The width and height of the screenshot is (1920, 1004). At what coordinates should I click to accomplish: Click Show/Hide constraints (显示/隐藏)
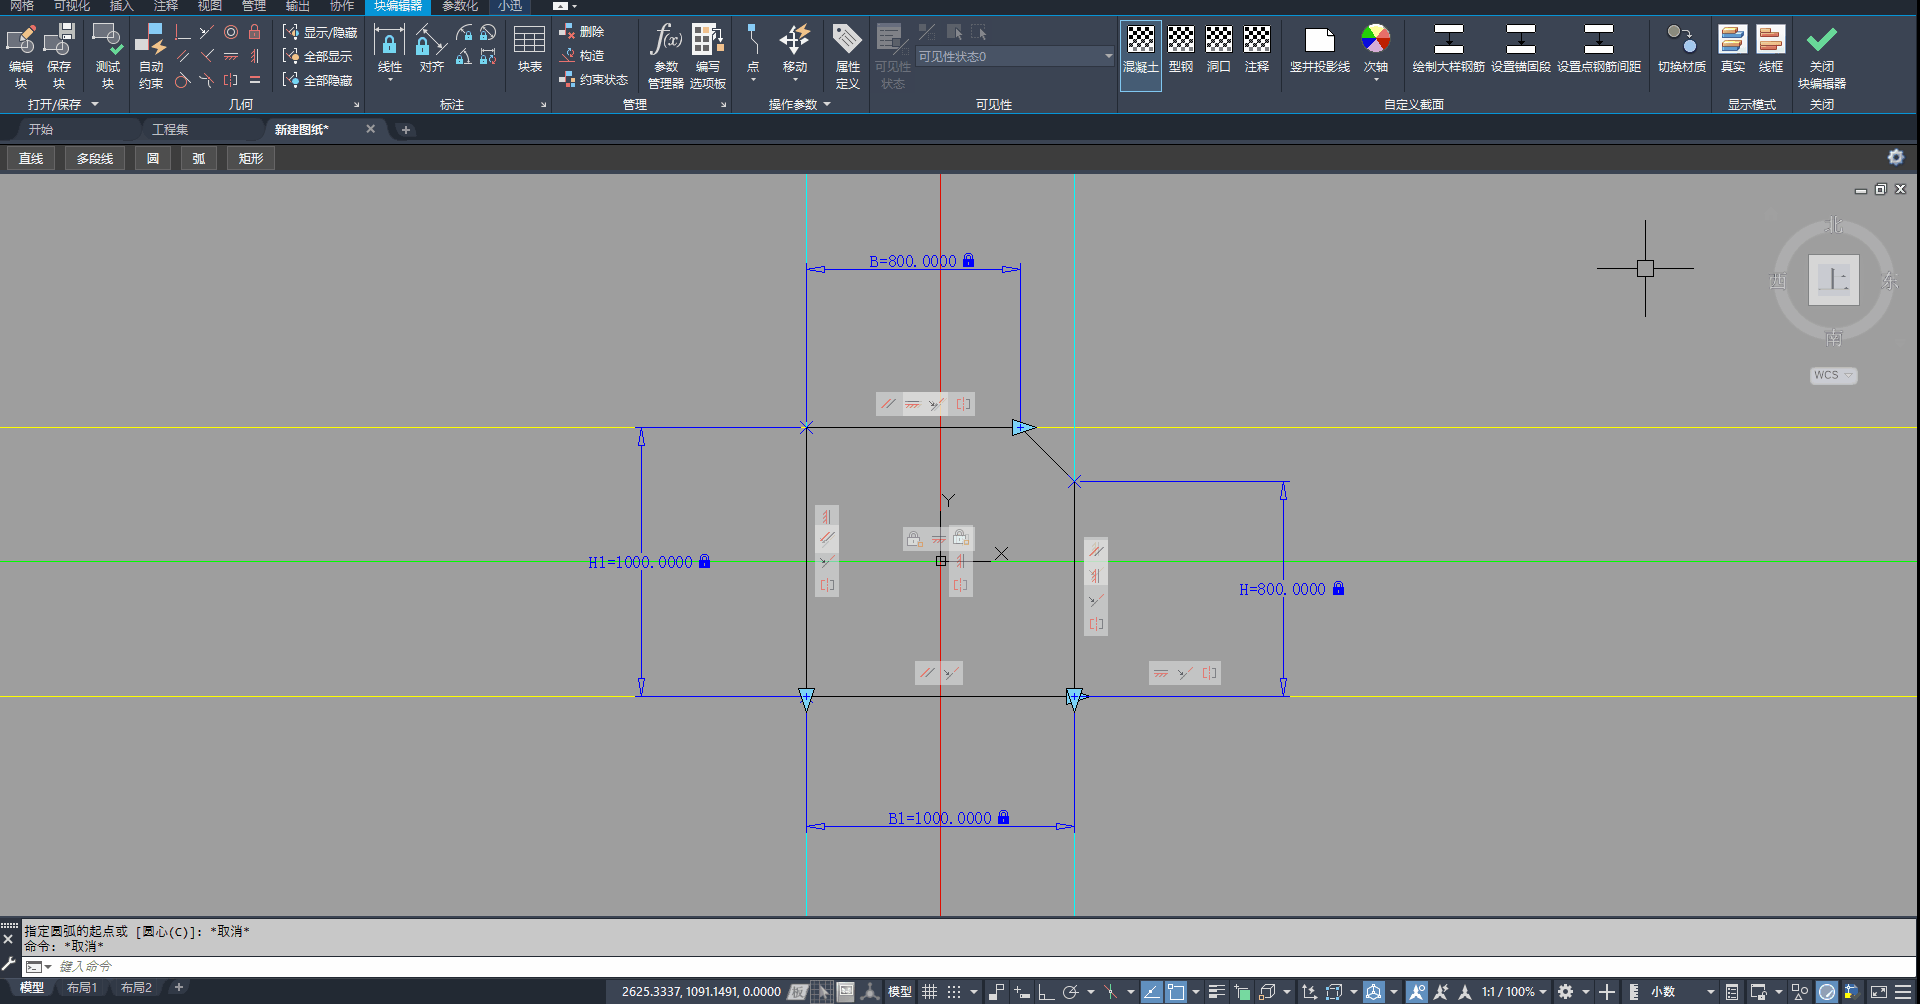[320, 33]
